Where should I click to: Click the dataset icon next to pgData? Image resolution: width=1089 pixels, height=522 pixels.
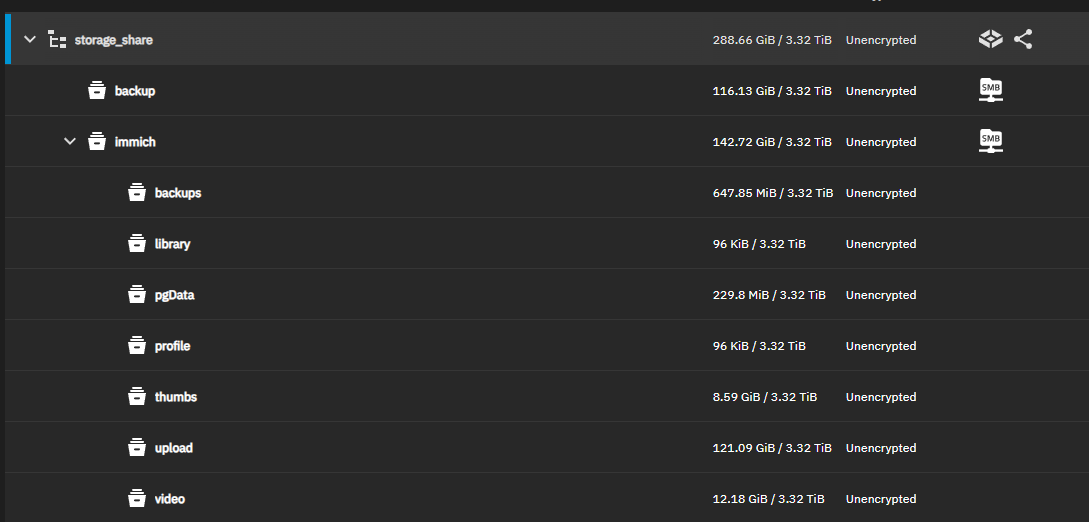[137, 295]
